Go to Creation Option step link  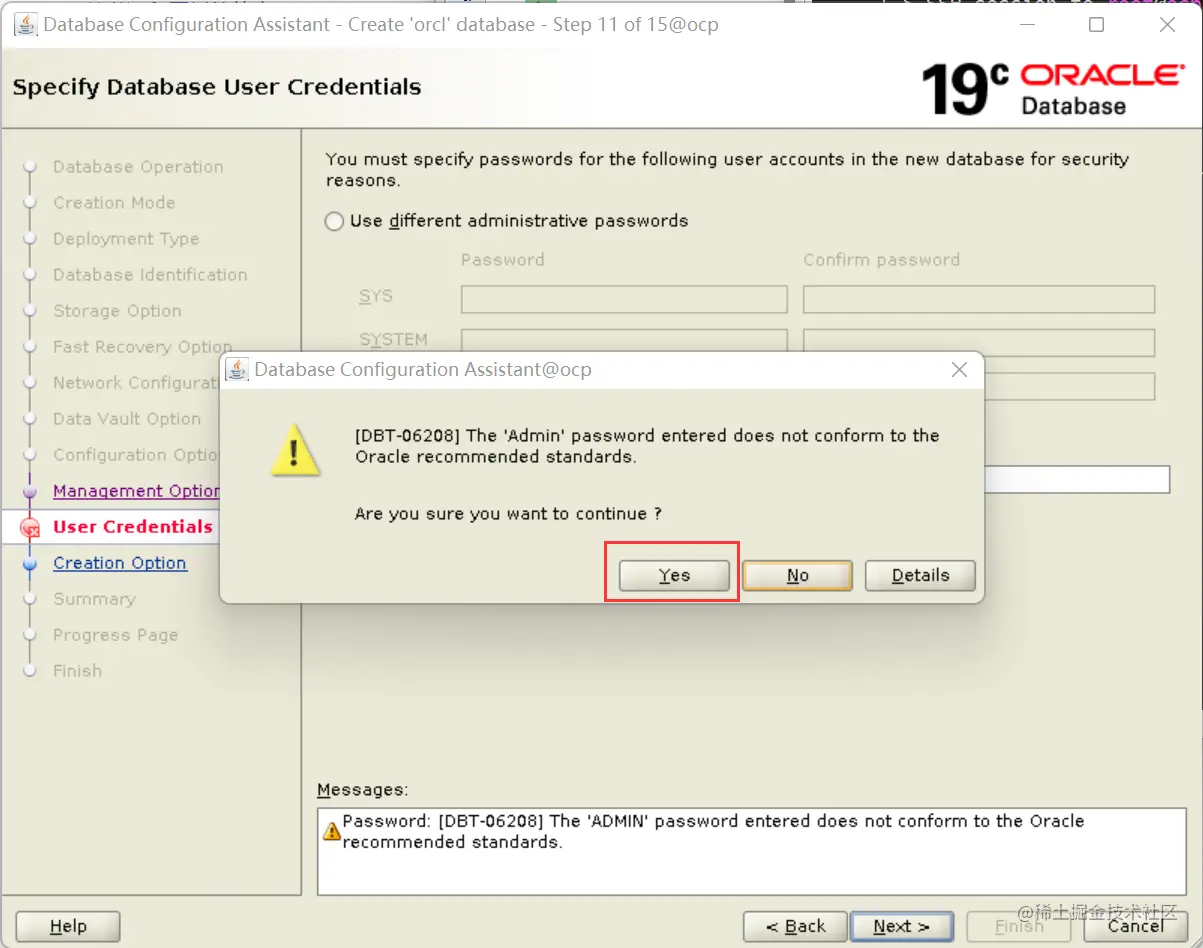click(x=120, y=563)
